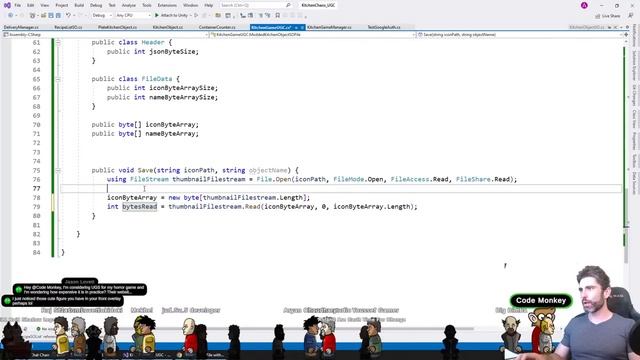
Task: Click the Save icon in the toolbar
Action: coord(51,16)
